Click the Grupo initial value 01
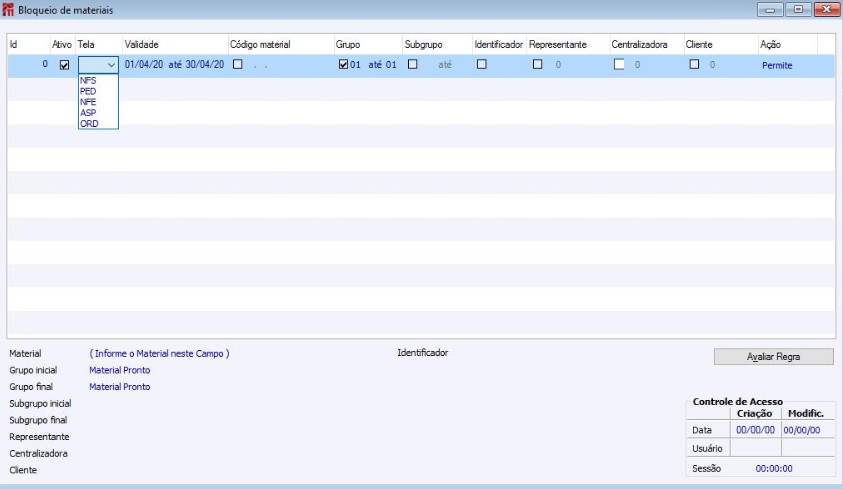 (x=355, y=65)
